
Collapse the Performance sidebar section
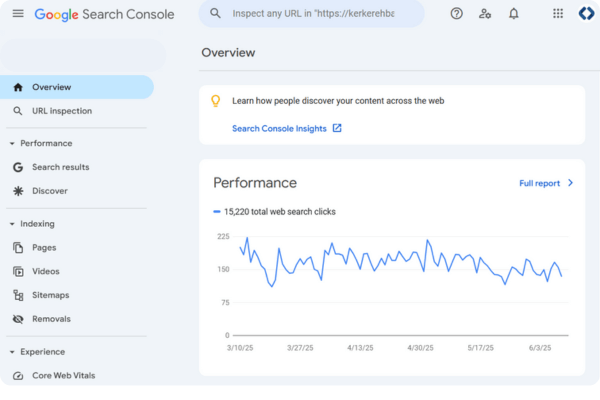pos(12,144)
